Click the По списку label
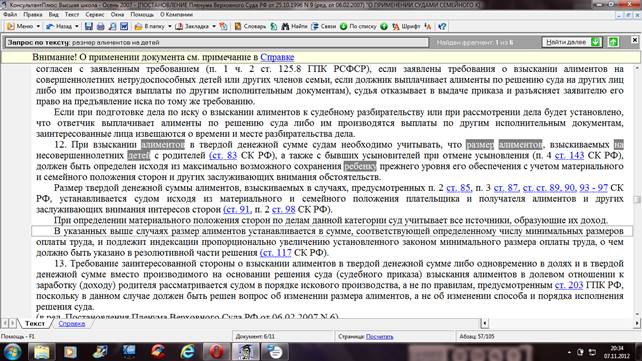This screenshot has width=642, height=361. [x=363, y=26]
